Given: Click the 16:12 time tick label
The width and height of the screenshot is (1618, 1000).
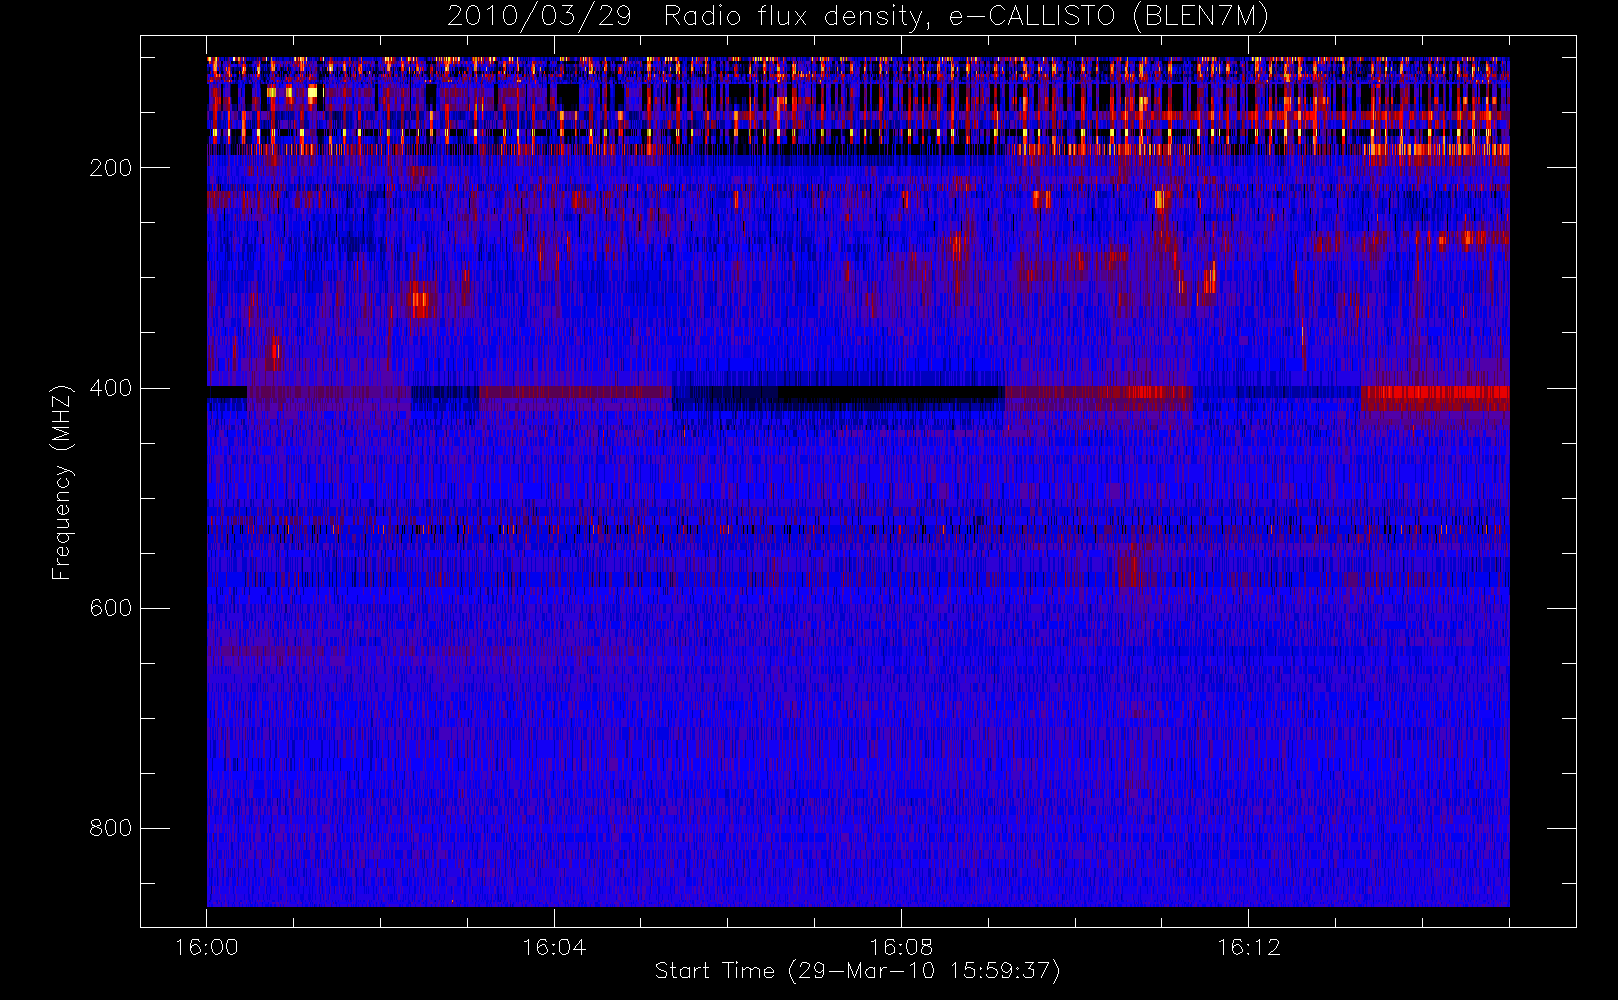Looking at the screenshot, I should (x=1248, y=947).
